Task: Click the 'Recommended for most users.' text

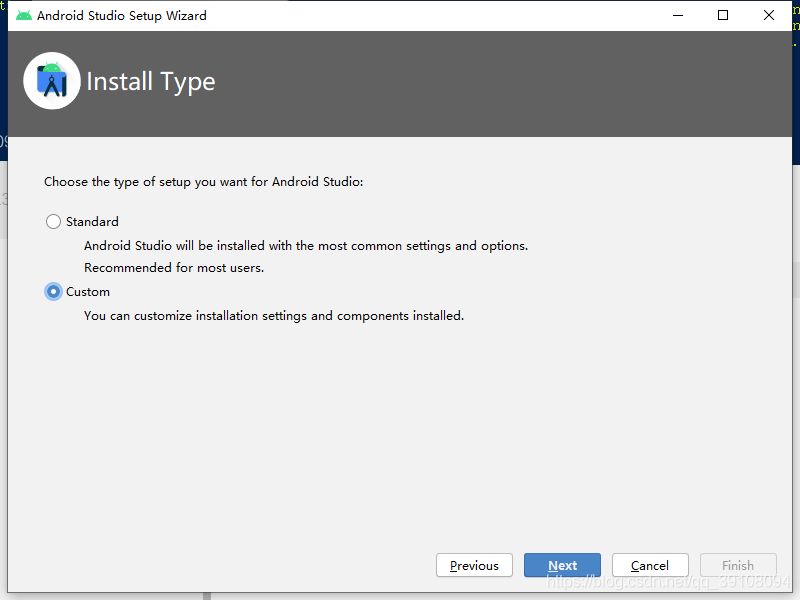Action: [174, 268]
